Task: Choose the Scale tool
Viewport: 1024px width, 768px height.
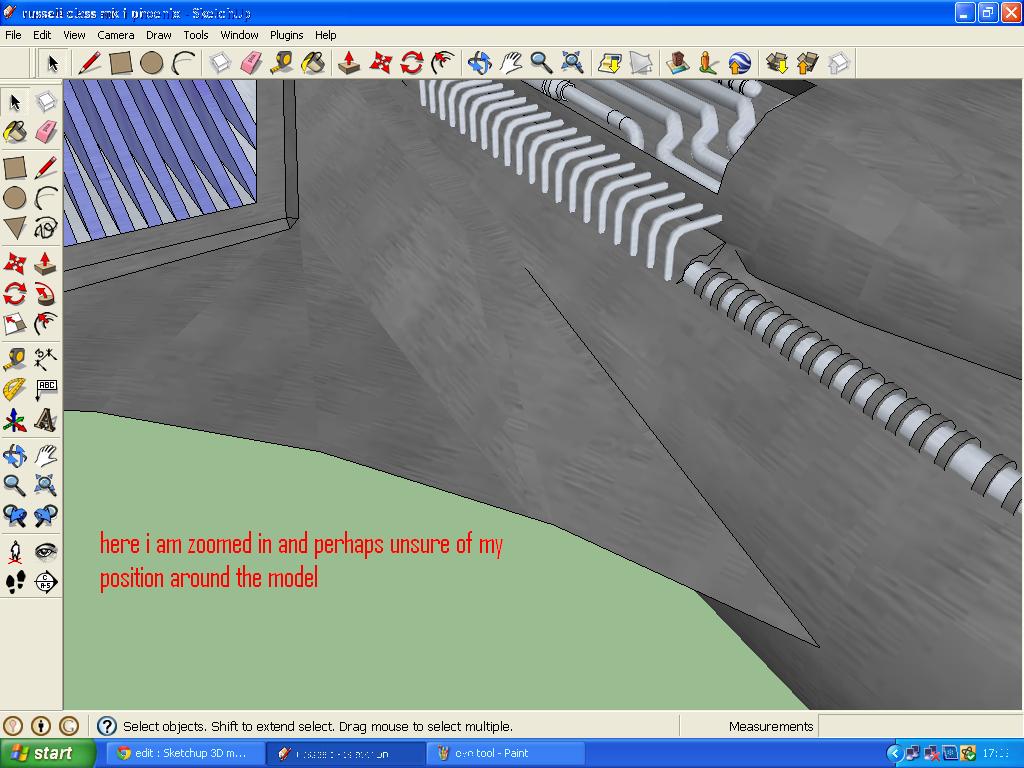Action: (x=14, y=323)
